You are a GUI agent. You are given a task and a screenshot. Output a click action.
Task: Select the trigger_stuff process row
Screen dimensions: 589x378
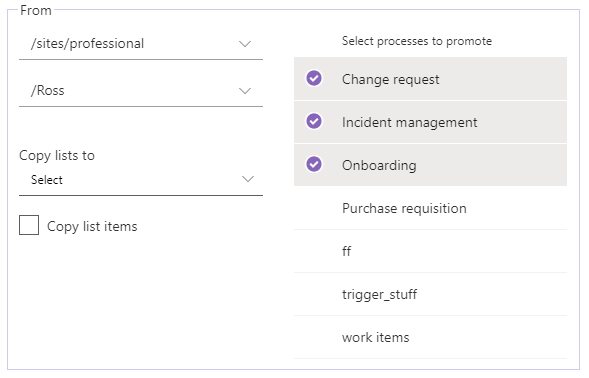(x=430, y=294)
